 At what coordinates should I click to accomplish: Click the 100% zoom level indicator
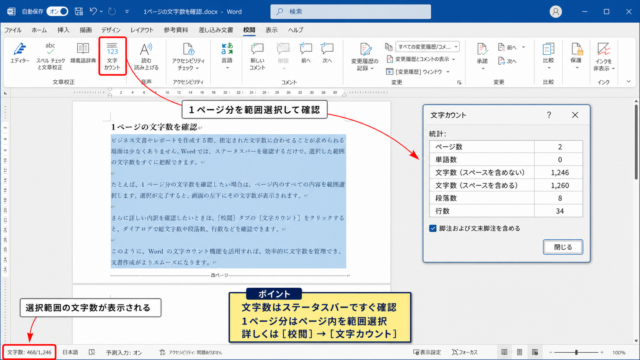(619, 352)
